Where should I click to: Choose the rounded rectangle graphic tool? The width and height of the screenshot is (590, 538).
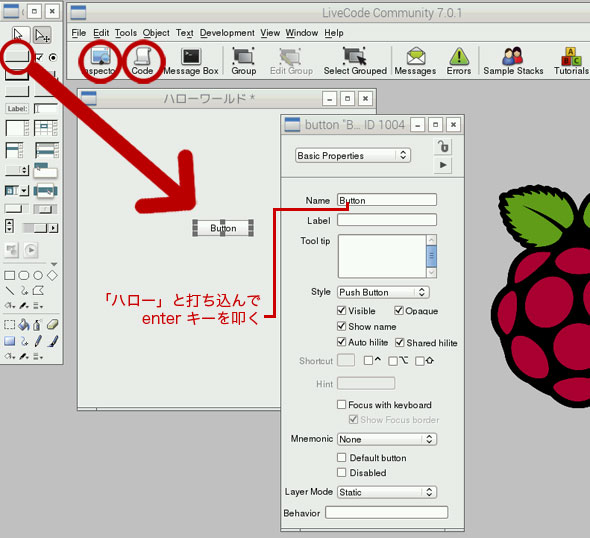(x=24, y=276)
